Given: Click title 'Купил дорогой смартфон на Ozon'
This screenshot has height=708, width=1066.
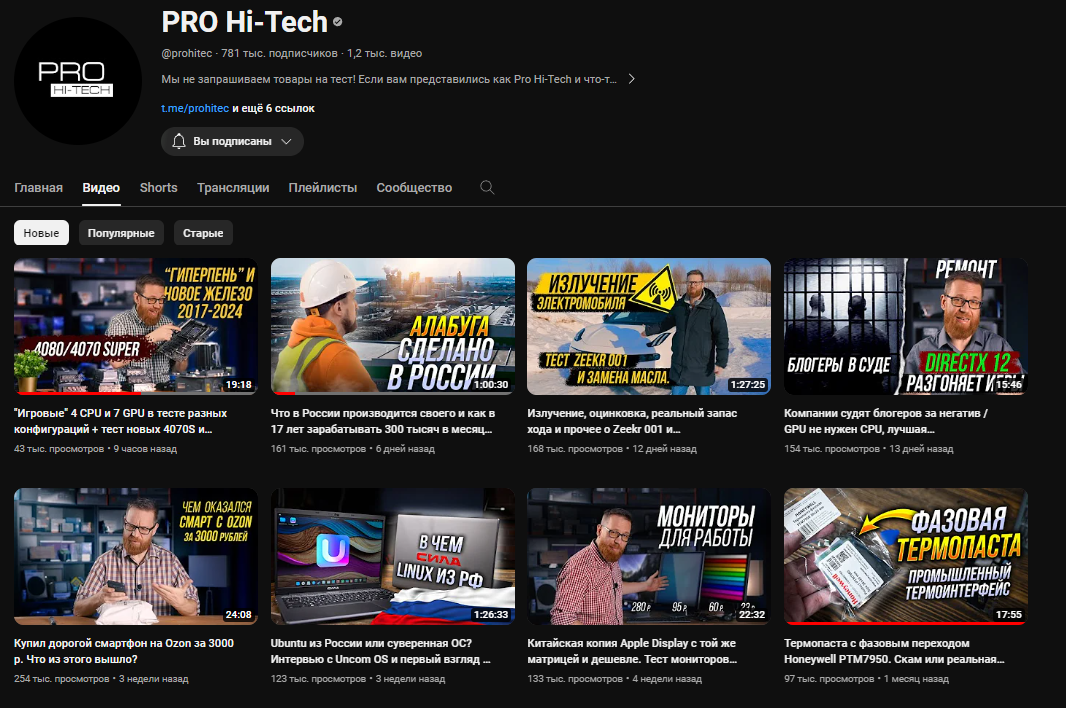Looking at the screenshot, I should (124, 651).
